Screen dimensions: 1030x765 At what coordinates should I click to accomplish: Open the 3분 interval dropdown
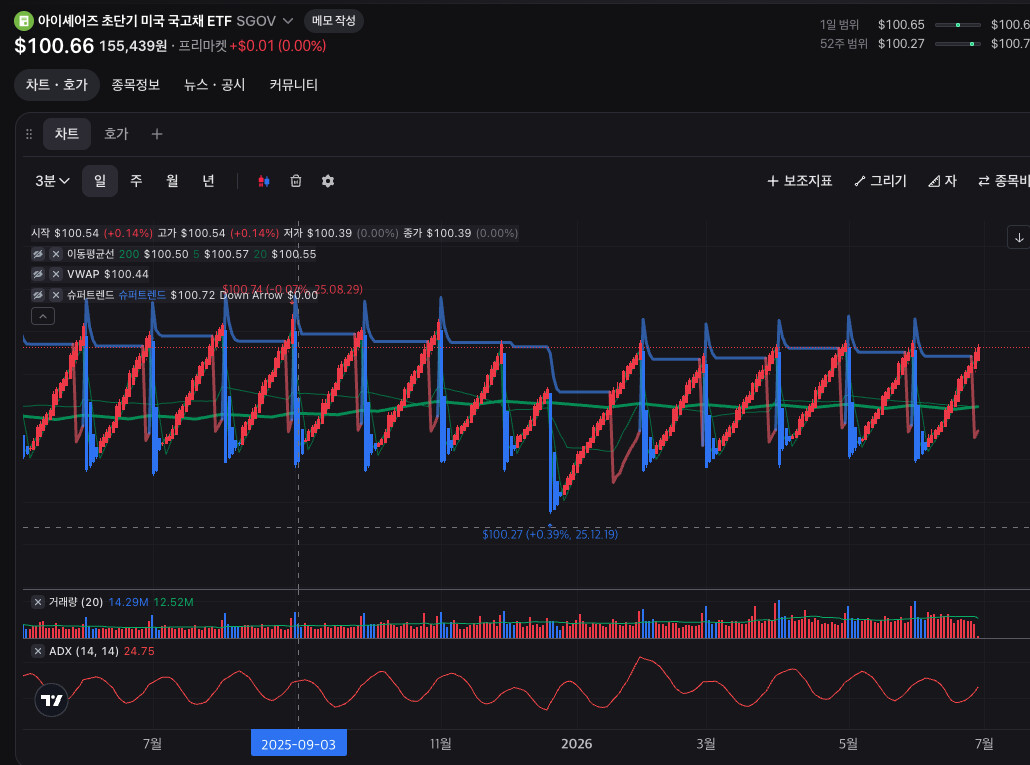click(53, 181)
